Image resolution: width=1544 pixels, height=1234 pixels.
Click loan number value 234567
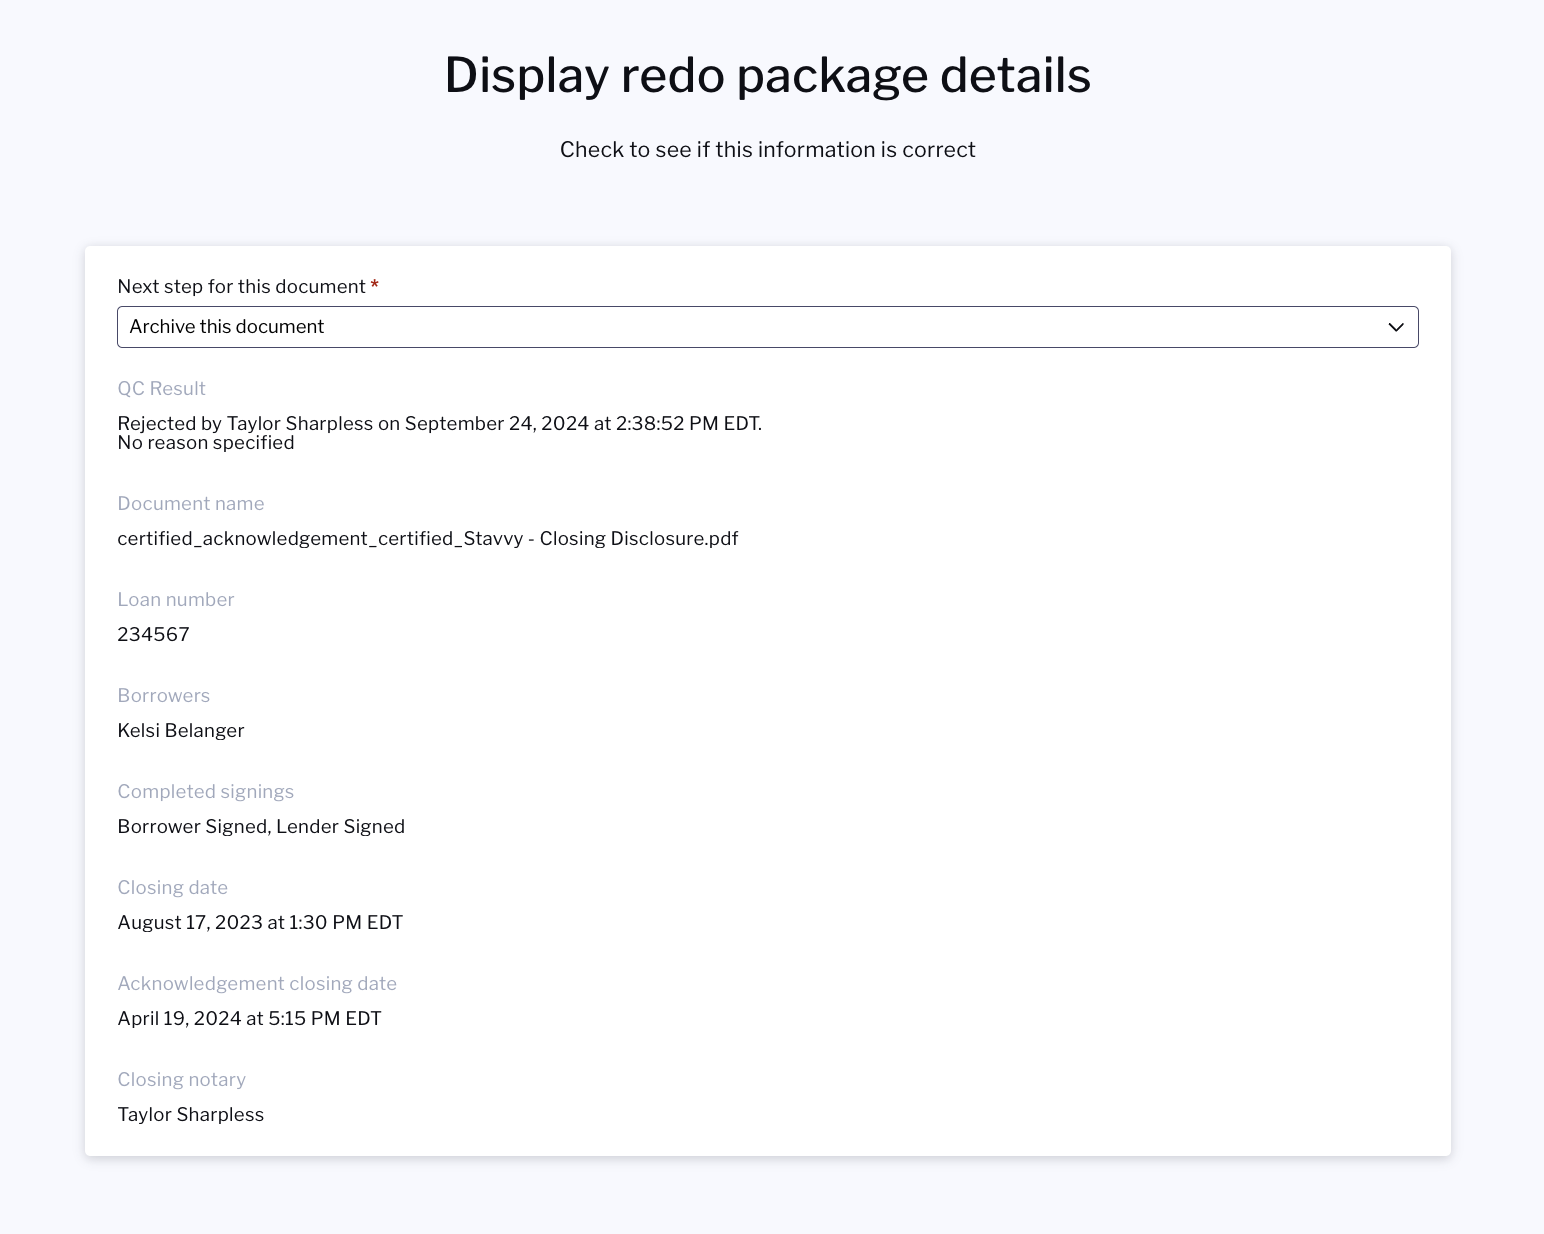(x=153, y=635)
